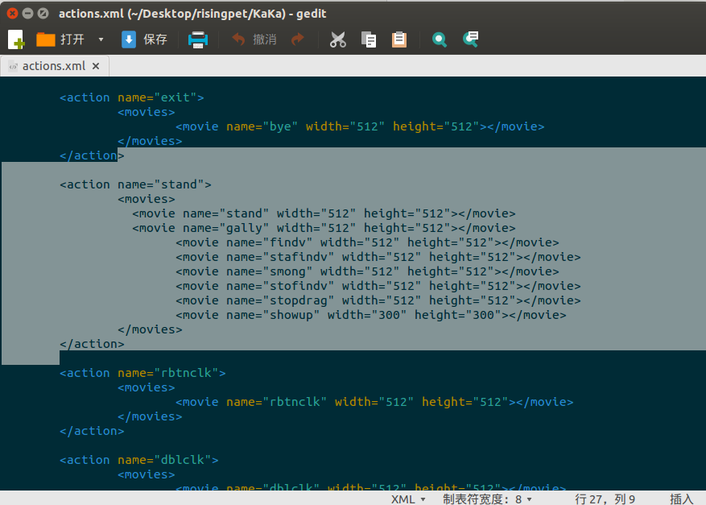Click the print icon
The height and width of the screenshot is (505, 706).
(198, 40)
